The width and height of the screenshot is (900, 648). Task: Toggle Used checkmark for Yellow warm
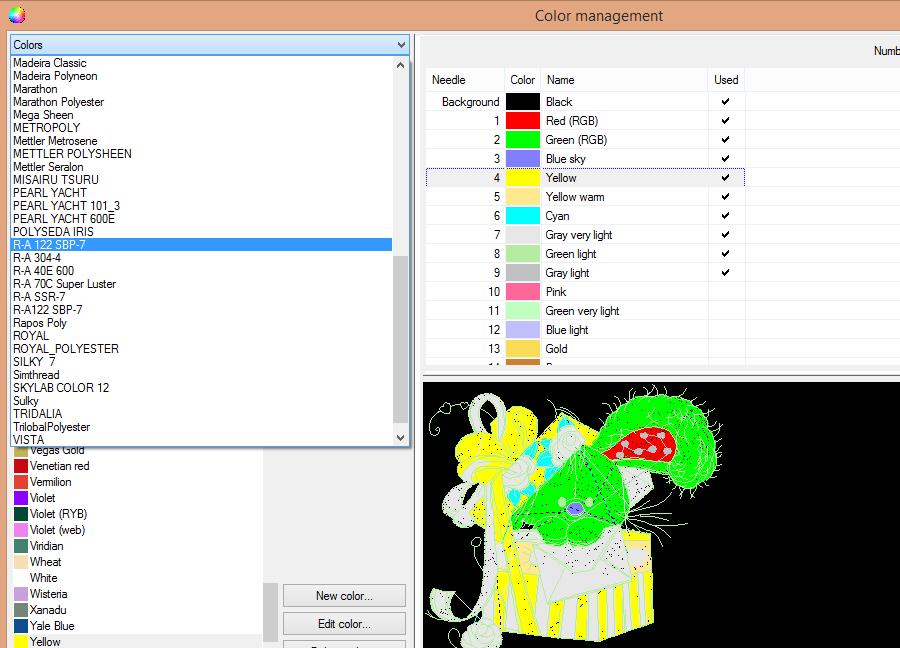click(726, 196)
